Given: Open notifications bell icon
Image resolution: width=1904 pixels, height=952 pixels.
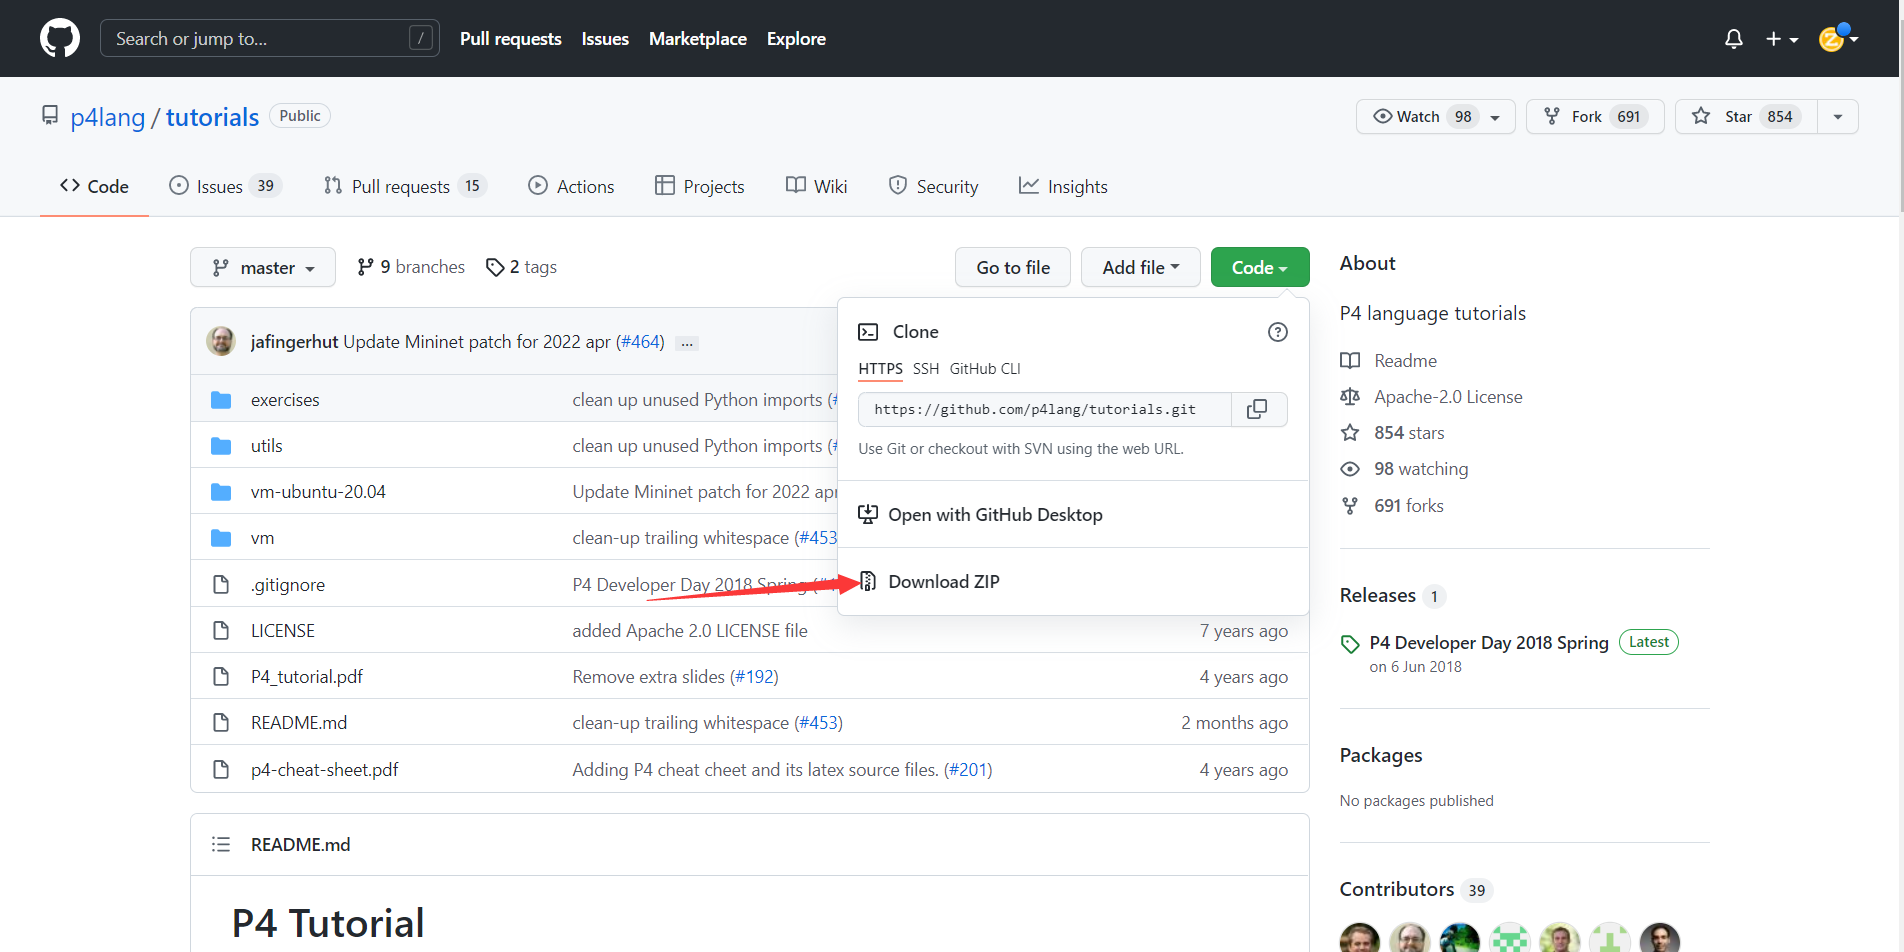Looking at the screenshot, I should [1734, 38].
